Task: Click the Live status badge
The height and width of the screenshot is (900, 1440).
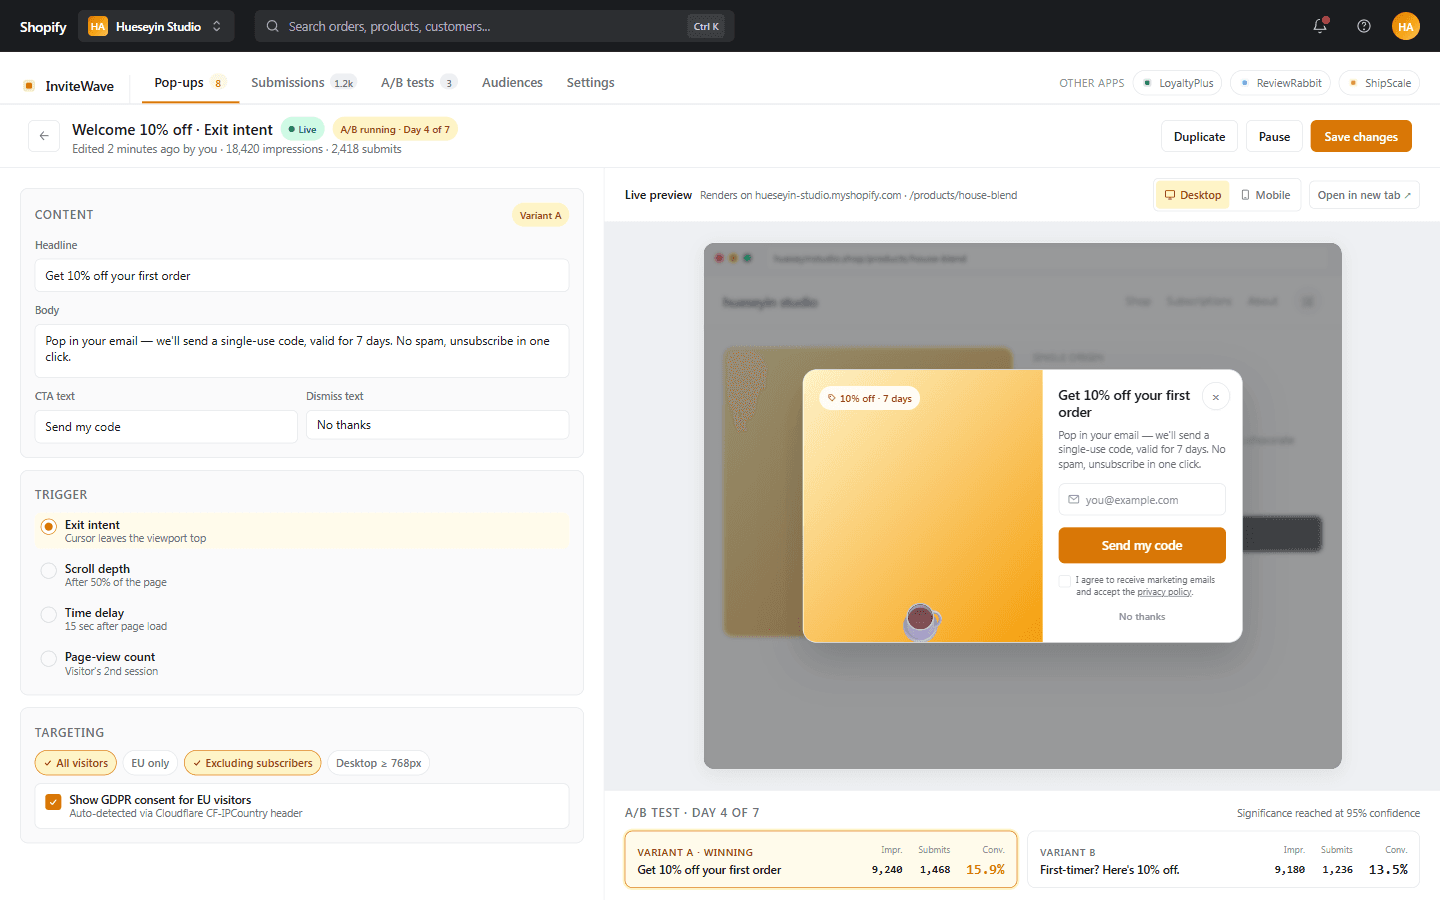Action: [x=303, y=129]
